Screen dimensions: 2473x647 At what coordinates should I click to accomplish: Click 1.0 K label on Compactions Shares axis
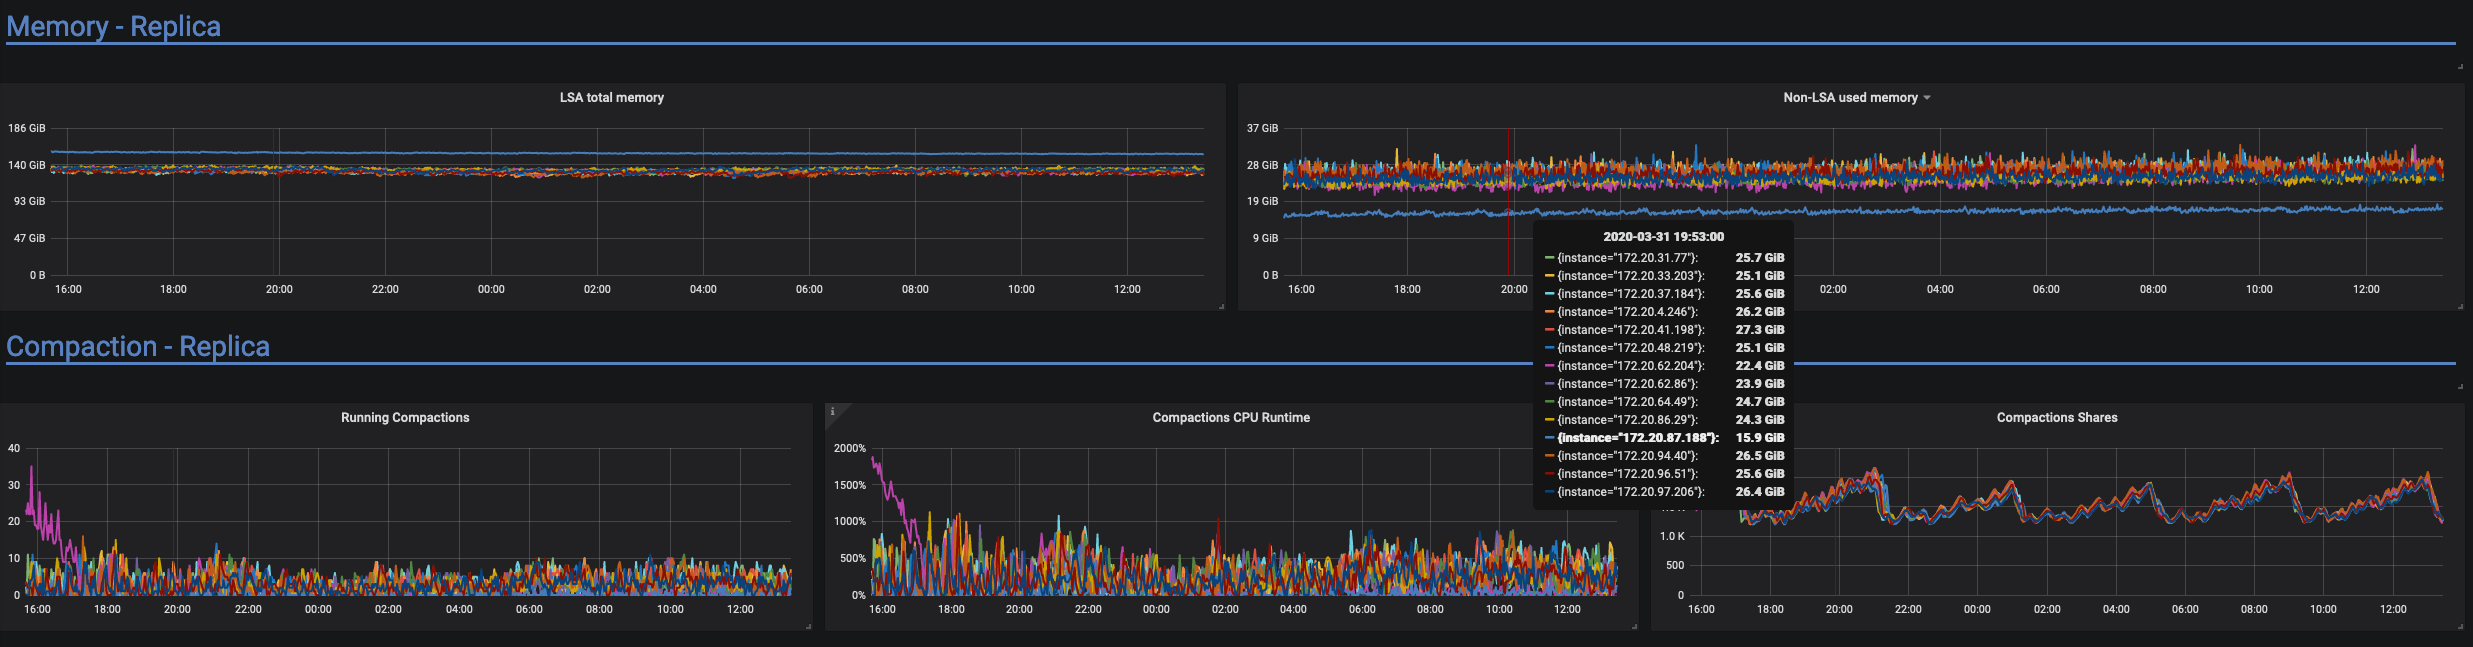pos(1672,536)
